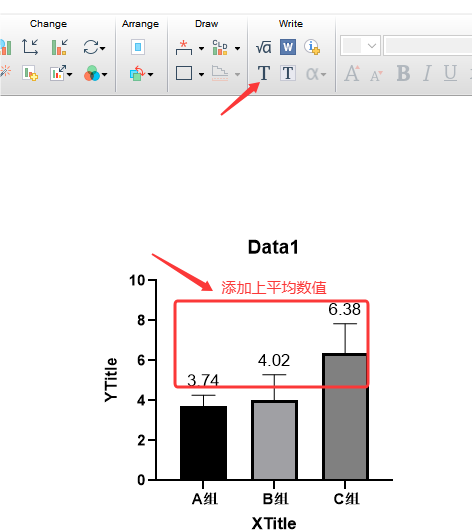Click the Y-axis tick label 6
This screenshot has height=532, width=472.
point(141,360)
